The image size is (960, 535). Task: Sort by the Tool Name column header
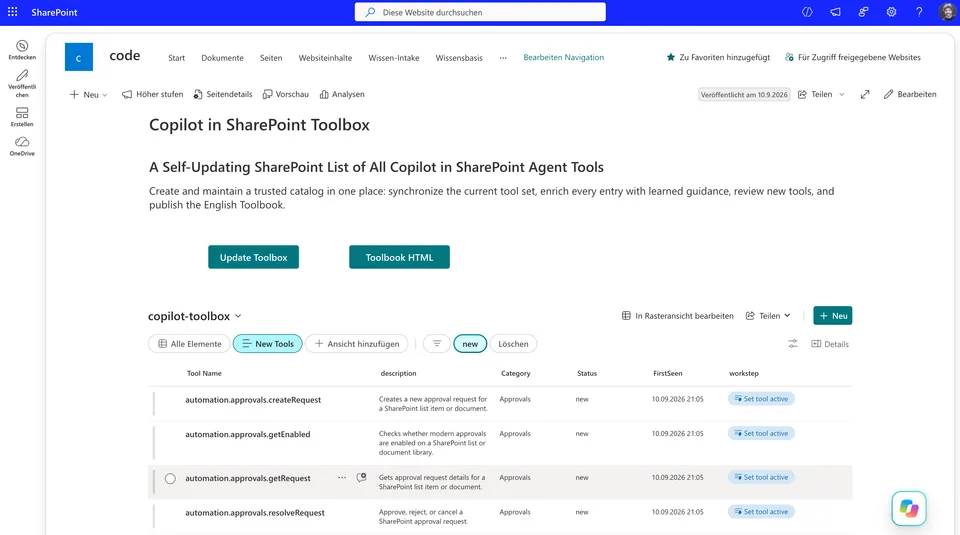tap(204, 373)
